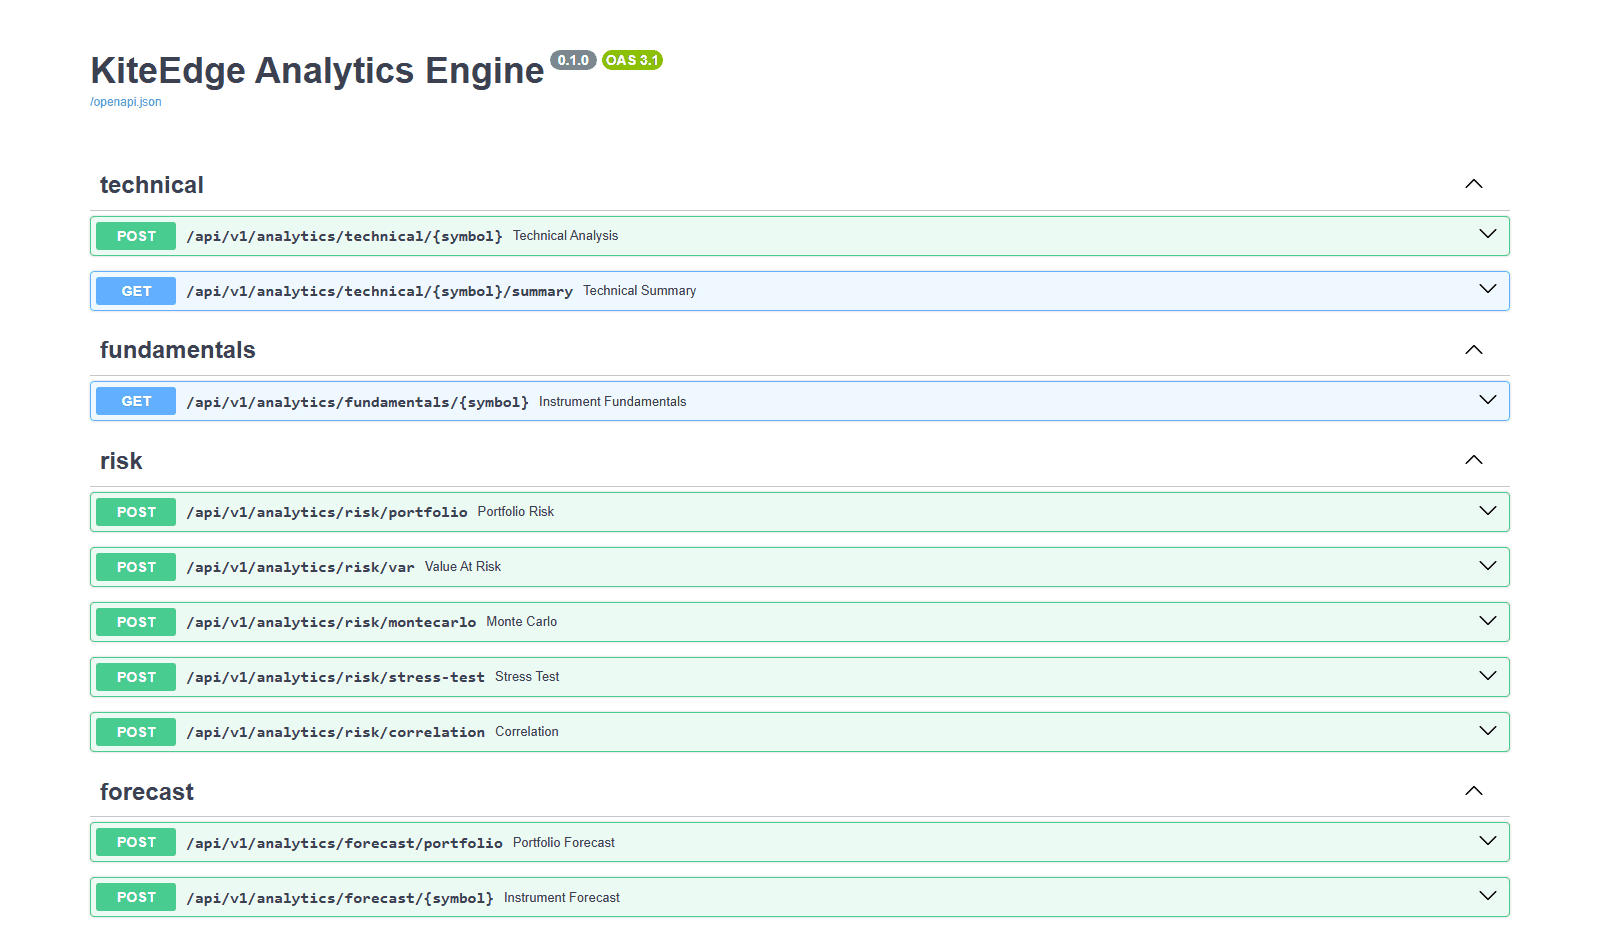Expand the Technical Summary endpoint arrow
Screen dimensions: 1600x935
[1488, 289]
